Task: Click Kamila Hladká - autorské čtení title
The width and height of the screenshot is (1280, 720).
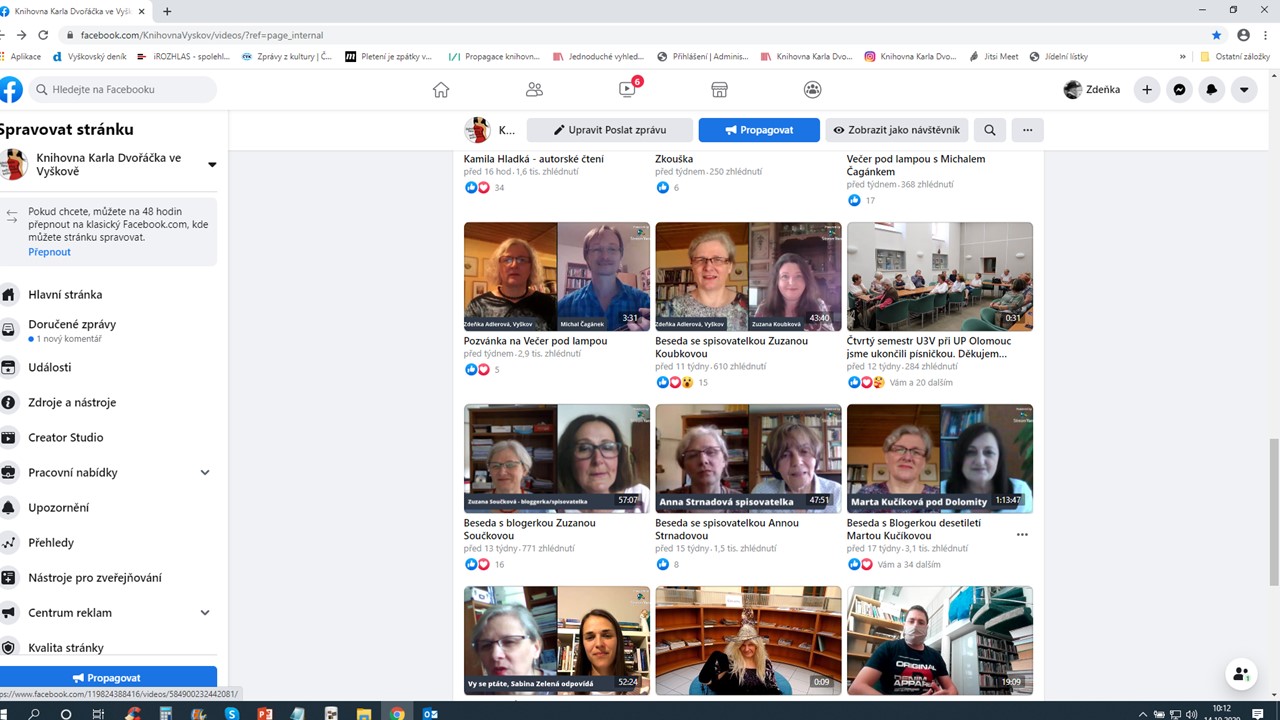Action: (534, 159)
